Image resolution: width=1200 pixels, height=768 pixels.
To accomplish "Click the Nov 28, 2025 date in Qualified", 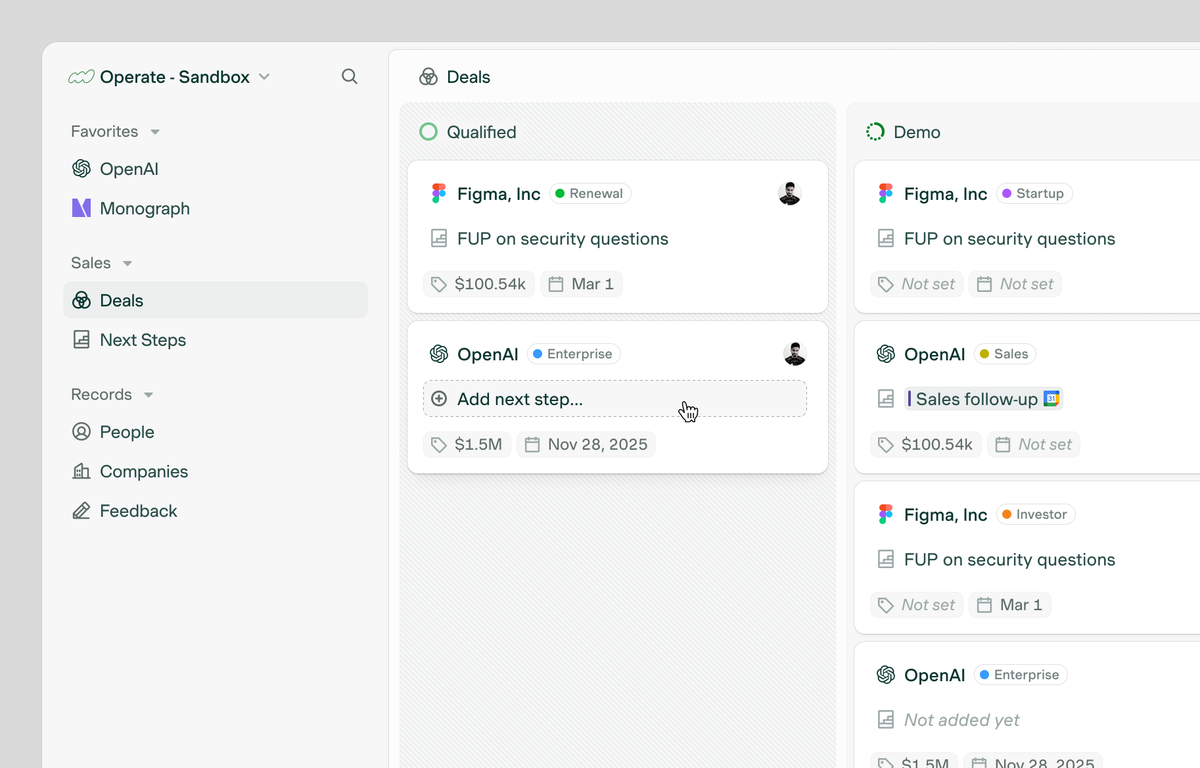I will click(586, 444).
